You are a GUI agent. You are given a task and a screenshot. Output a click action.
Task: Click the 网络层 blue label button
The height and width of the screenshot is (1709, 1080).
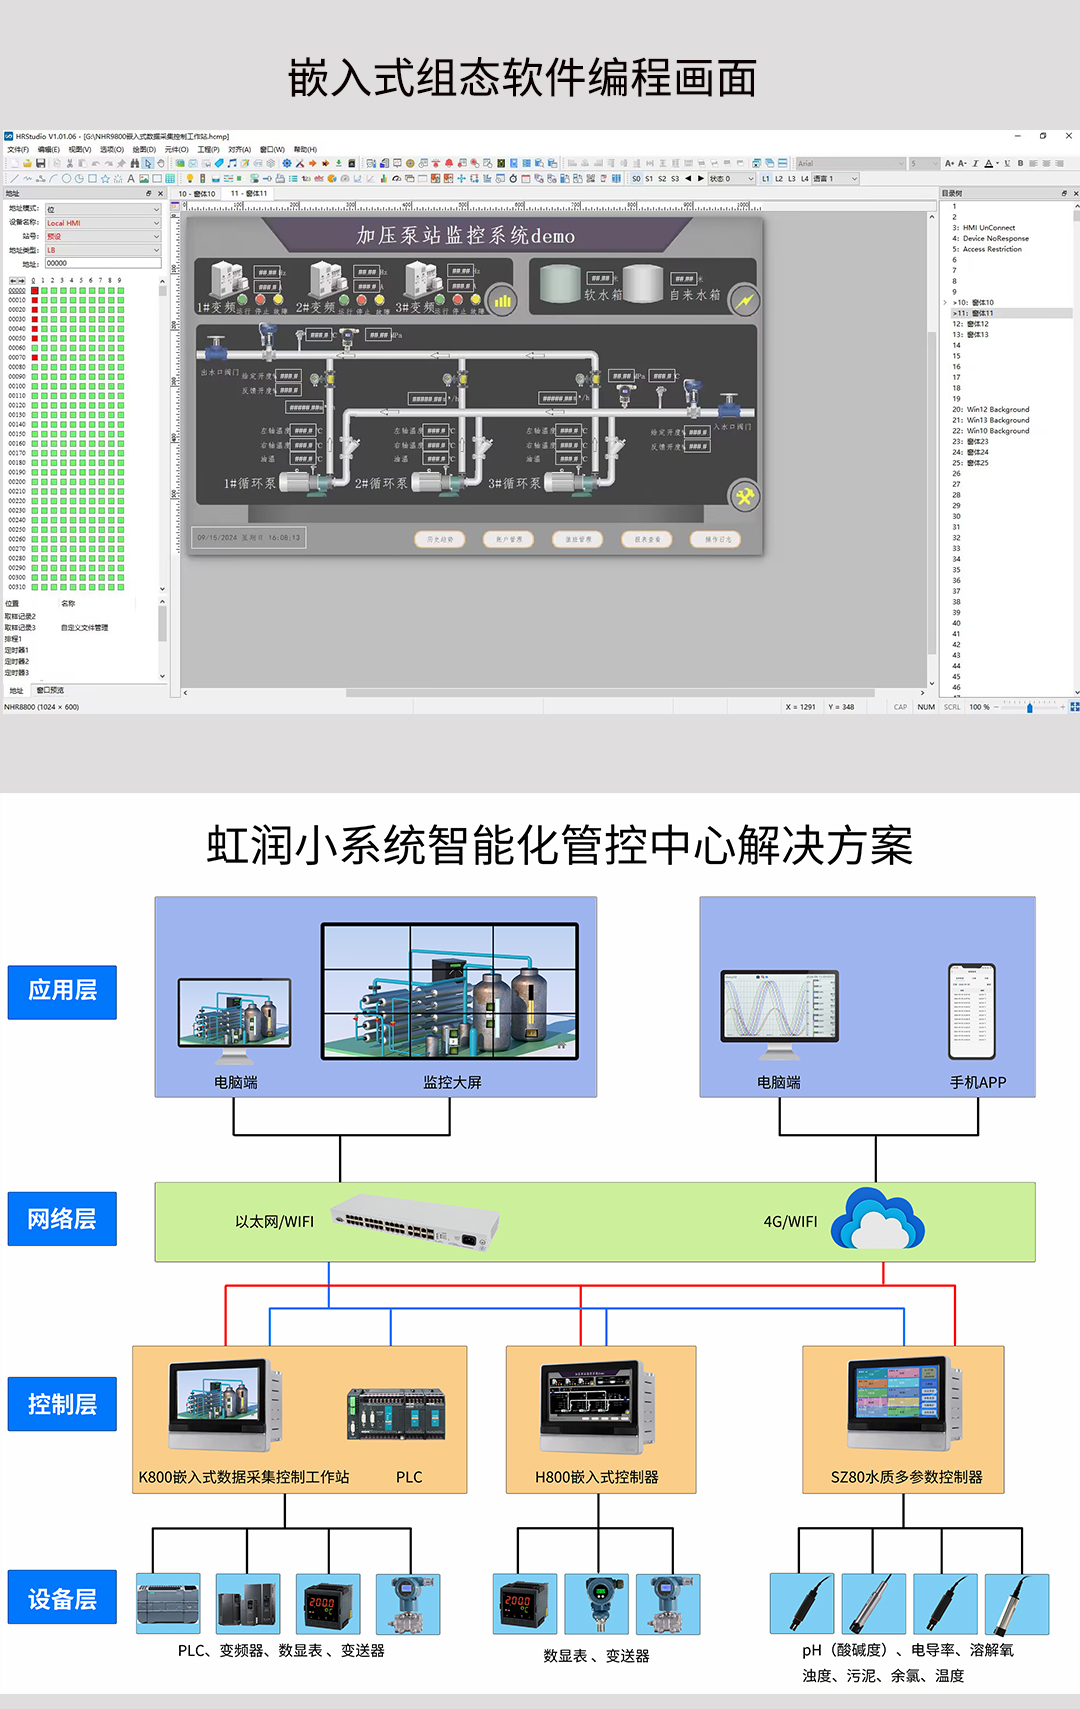pos(62,1219)
